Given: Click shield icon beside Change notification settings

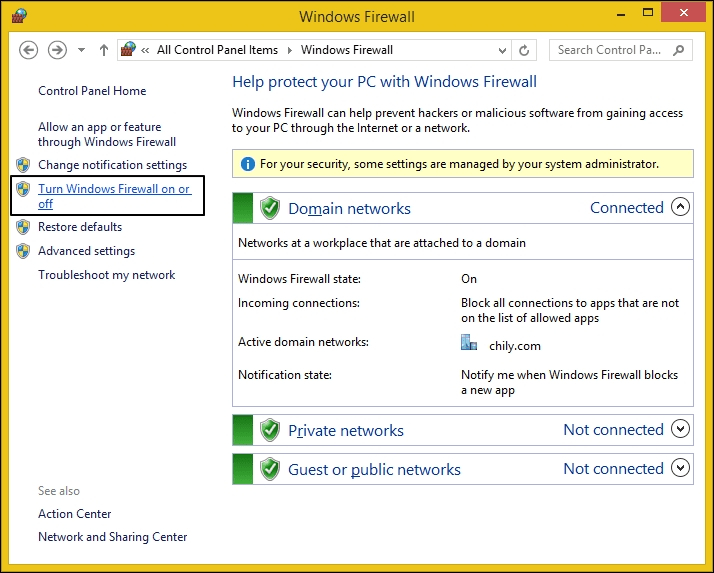Looking at the screenshot, I should pyautogui.click(x=23, y=164).
